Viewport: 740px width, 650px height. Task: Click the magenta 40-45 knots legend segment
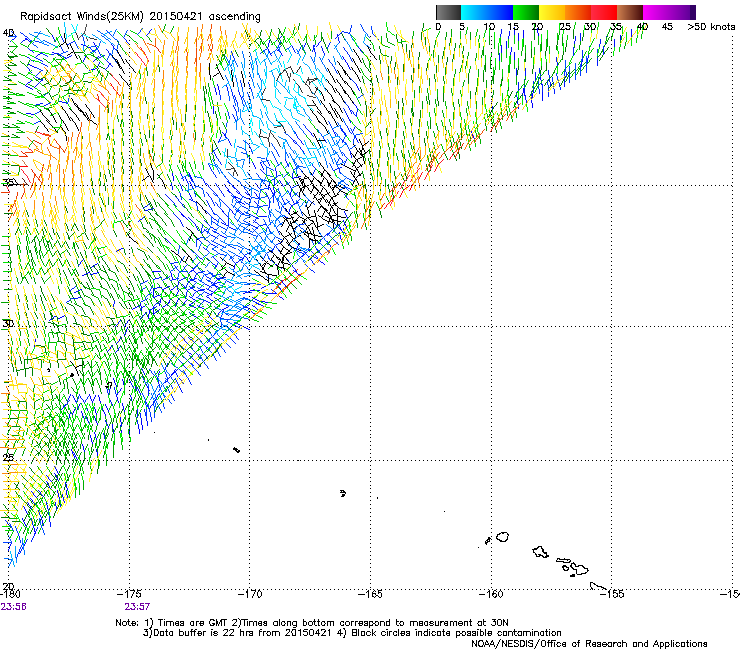coord(656,12)
